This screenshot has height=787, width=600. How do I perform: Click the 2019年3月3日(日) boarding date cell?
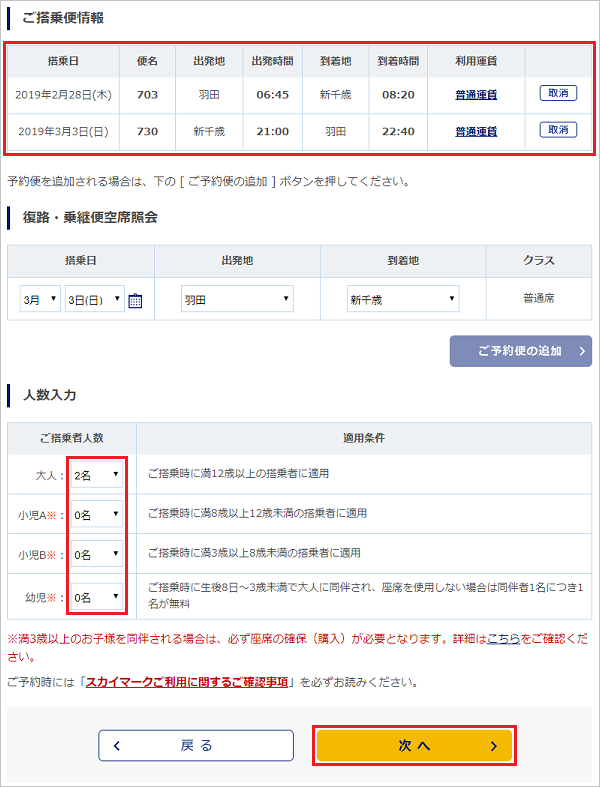tap(62, 131)
